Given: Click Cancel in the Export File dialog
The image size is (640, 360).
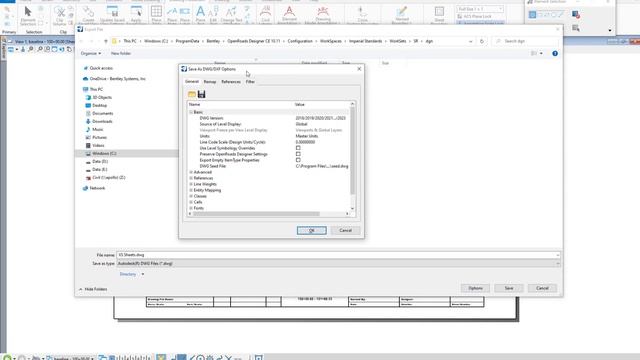Looking at the screenshot, I should [x=542, y=288].
